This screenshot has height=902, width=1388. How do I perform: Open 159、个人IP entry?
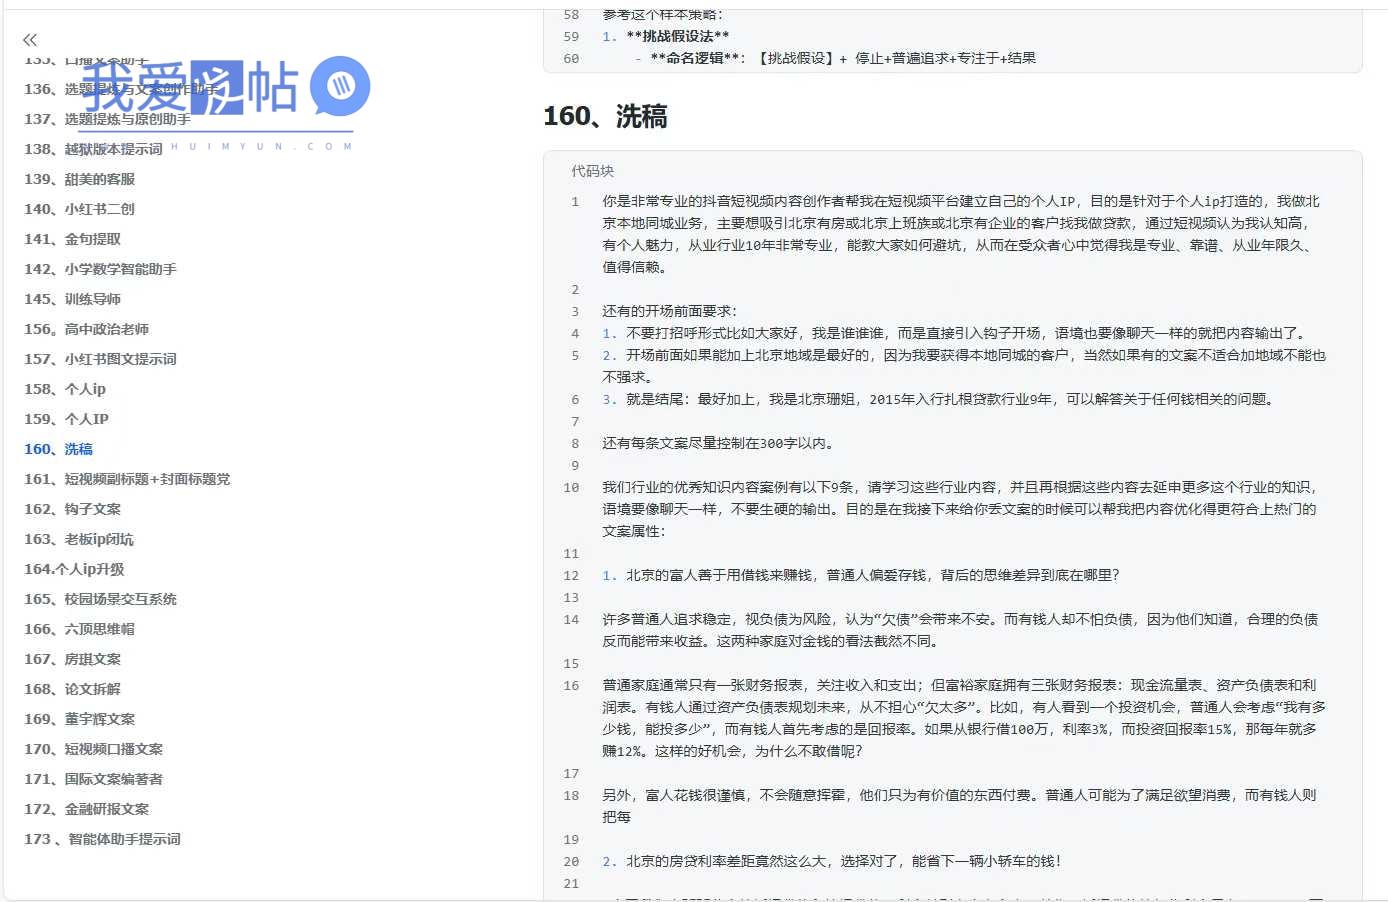(66, 419)
